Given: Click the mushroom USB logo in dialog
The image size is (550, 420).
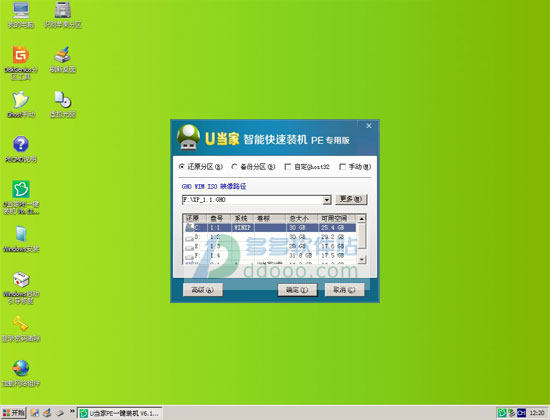Looking at the screenshot, I should click(188, 138).
